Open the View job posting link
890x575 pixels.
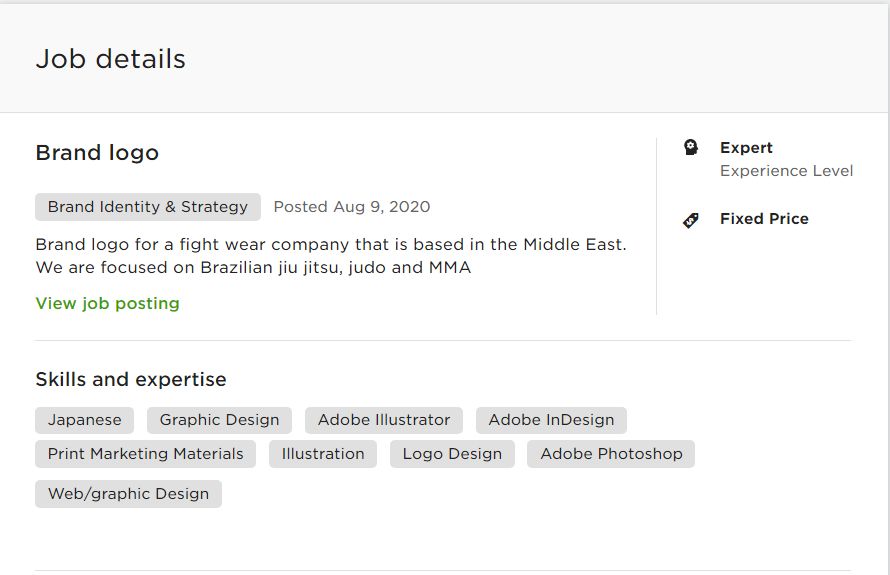pos(107,303)
